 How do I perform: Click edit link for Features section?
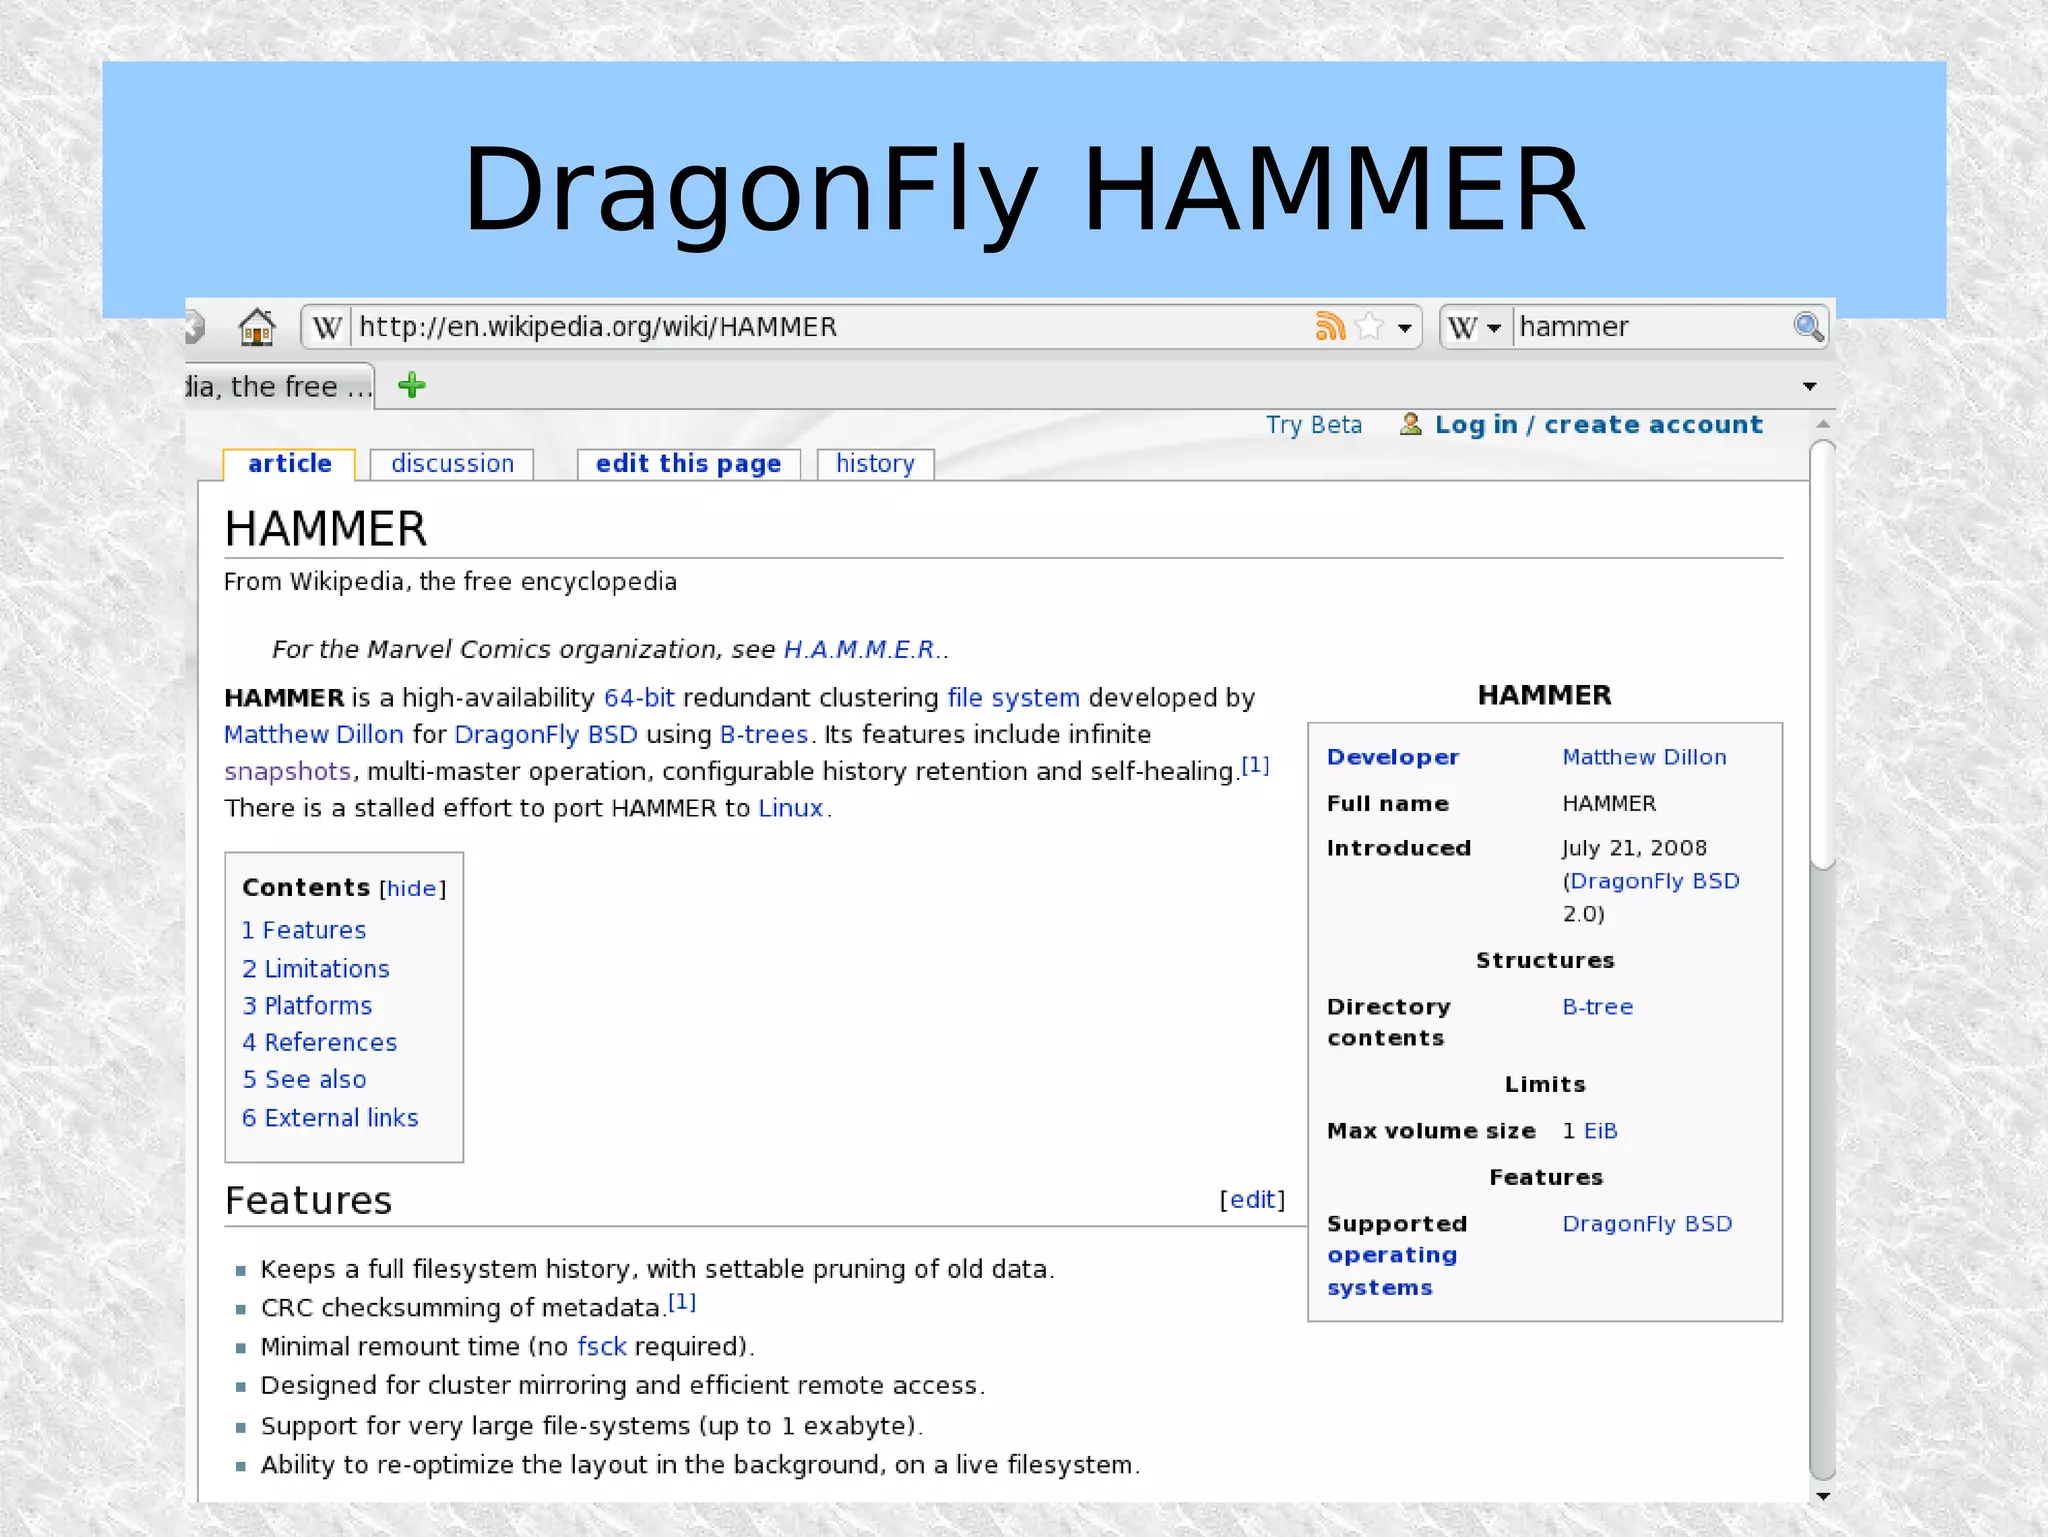(1252, 1200)
